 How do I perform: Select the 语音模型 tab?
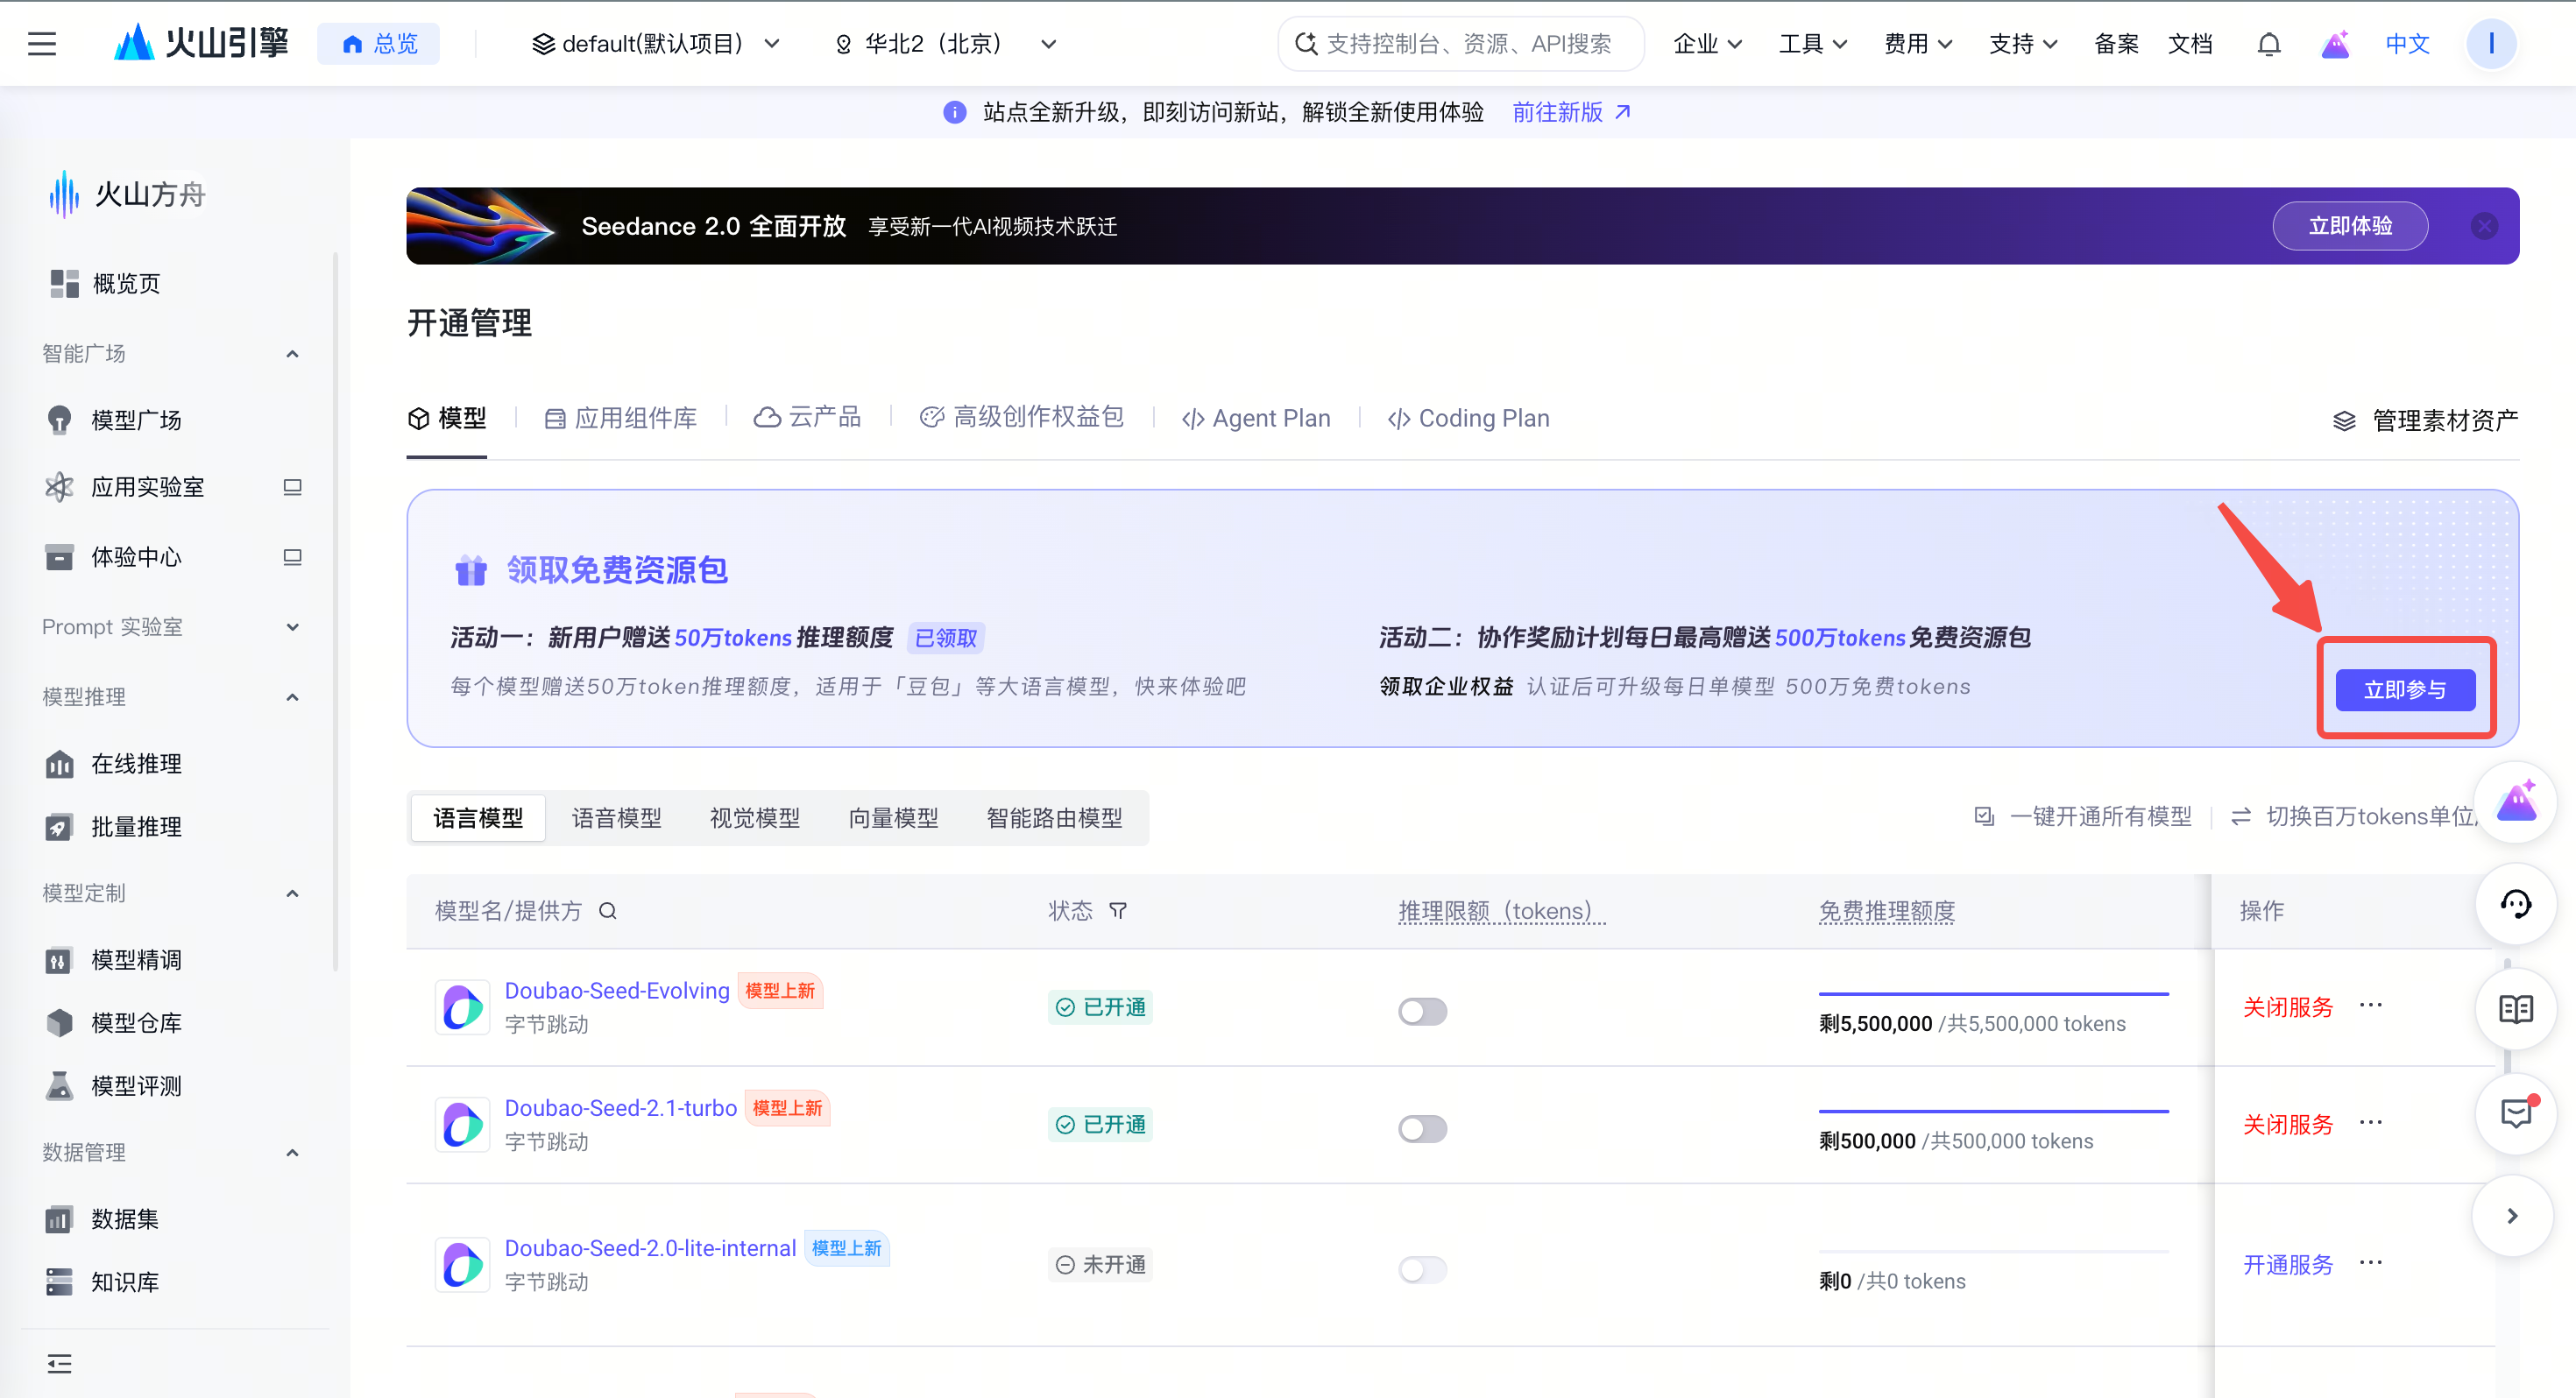[x=616, y=818]
